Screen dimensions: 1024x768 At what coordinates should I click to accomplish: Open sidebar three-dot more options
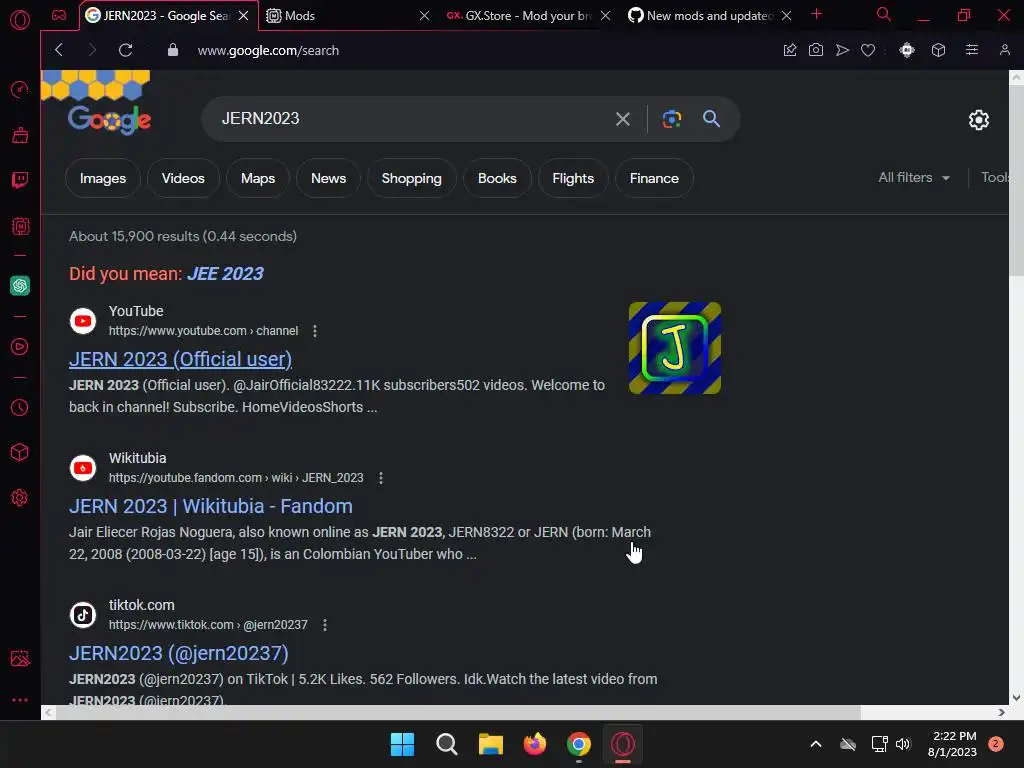(x=20, y=699)
